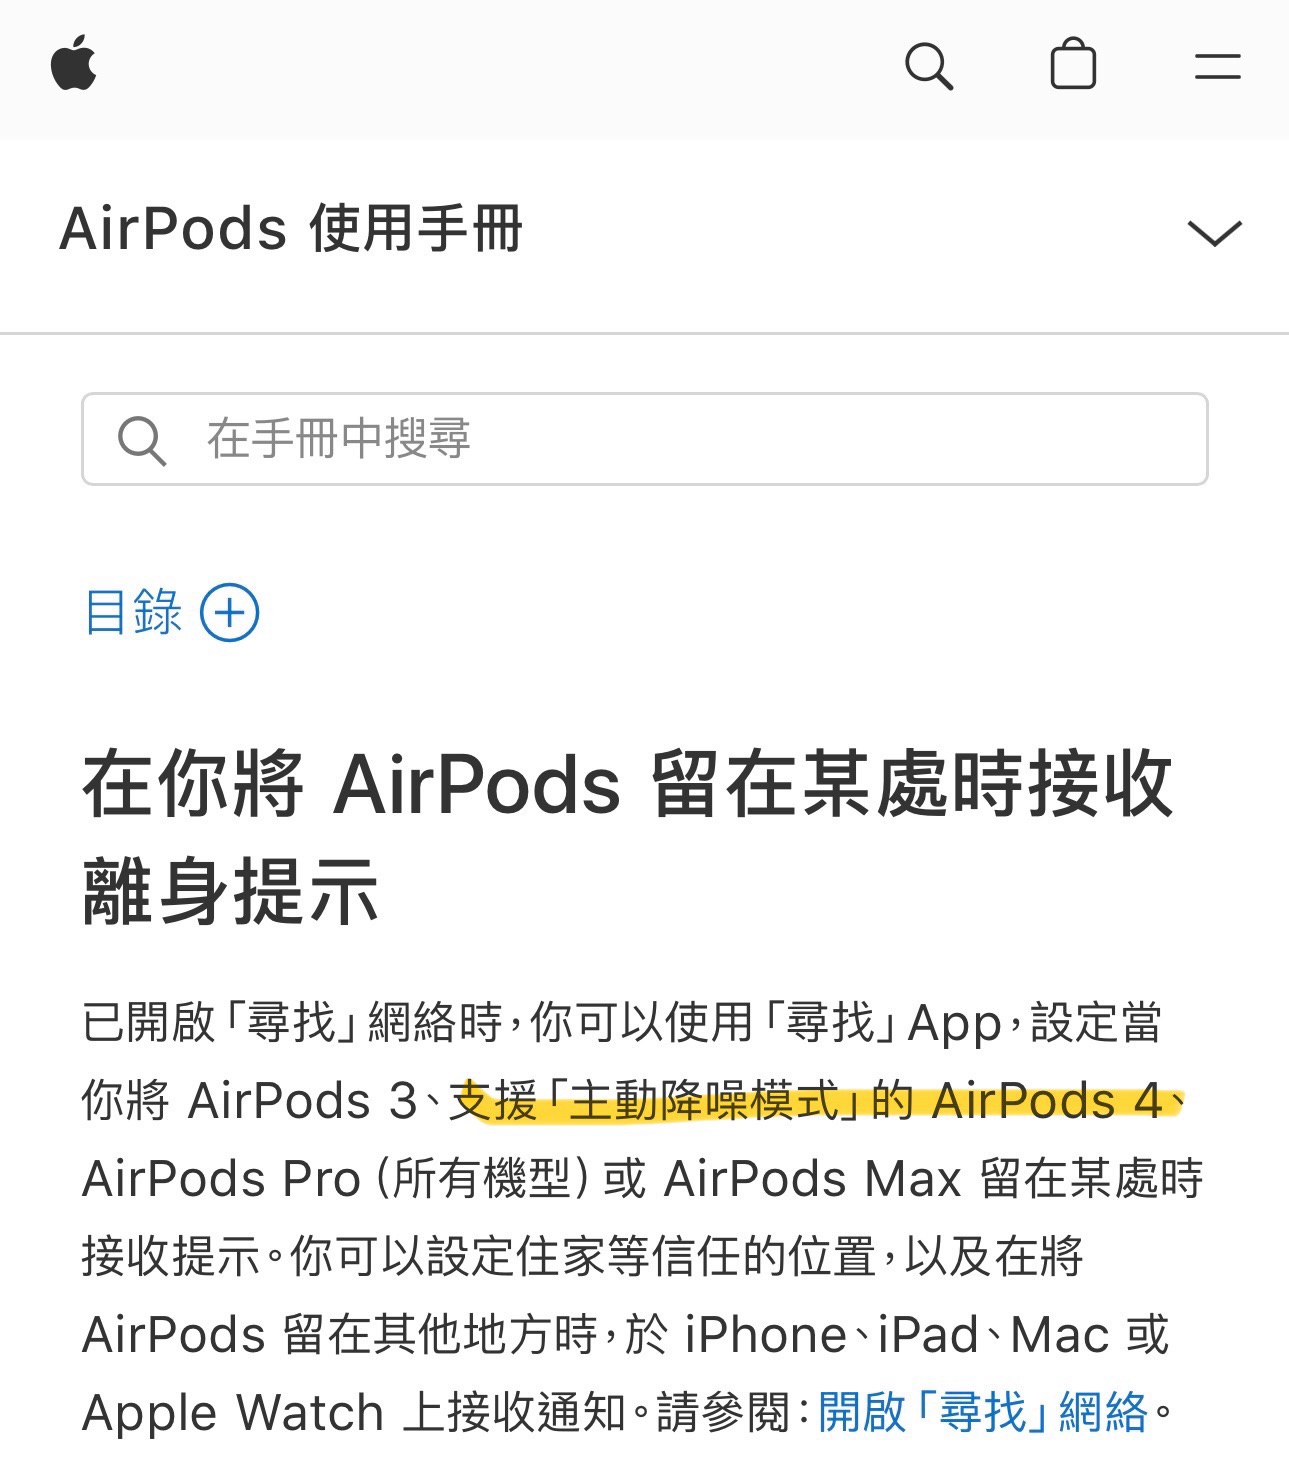Tap the Apple logo home icon
Screen dimensions: 1289x1469
coord(73,63)
